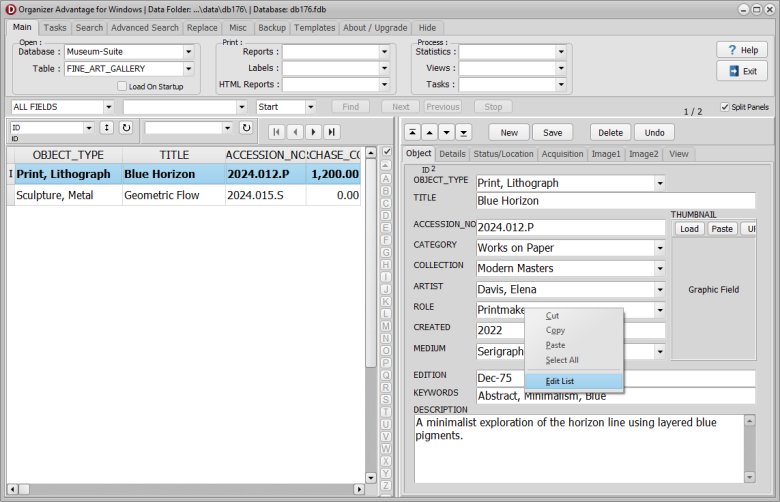The width and height of the screenshot is (780, 502).
Task: Switch to the Status/Location tab
Action: click(x=503, y=154)
